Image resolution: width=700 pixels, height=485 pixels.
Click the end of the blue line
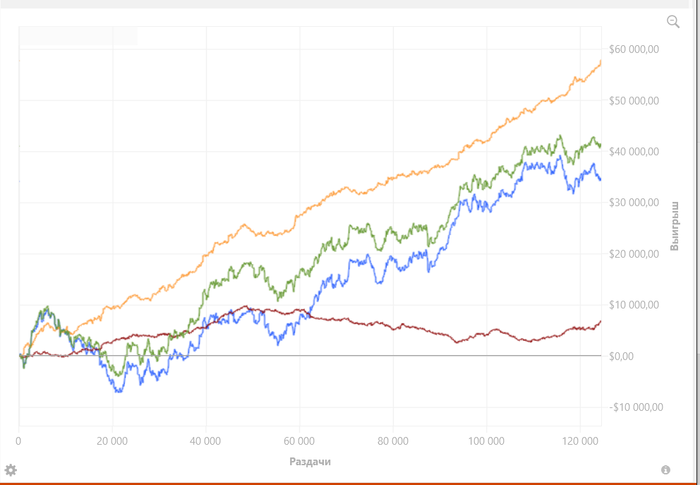(600, 179)
